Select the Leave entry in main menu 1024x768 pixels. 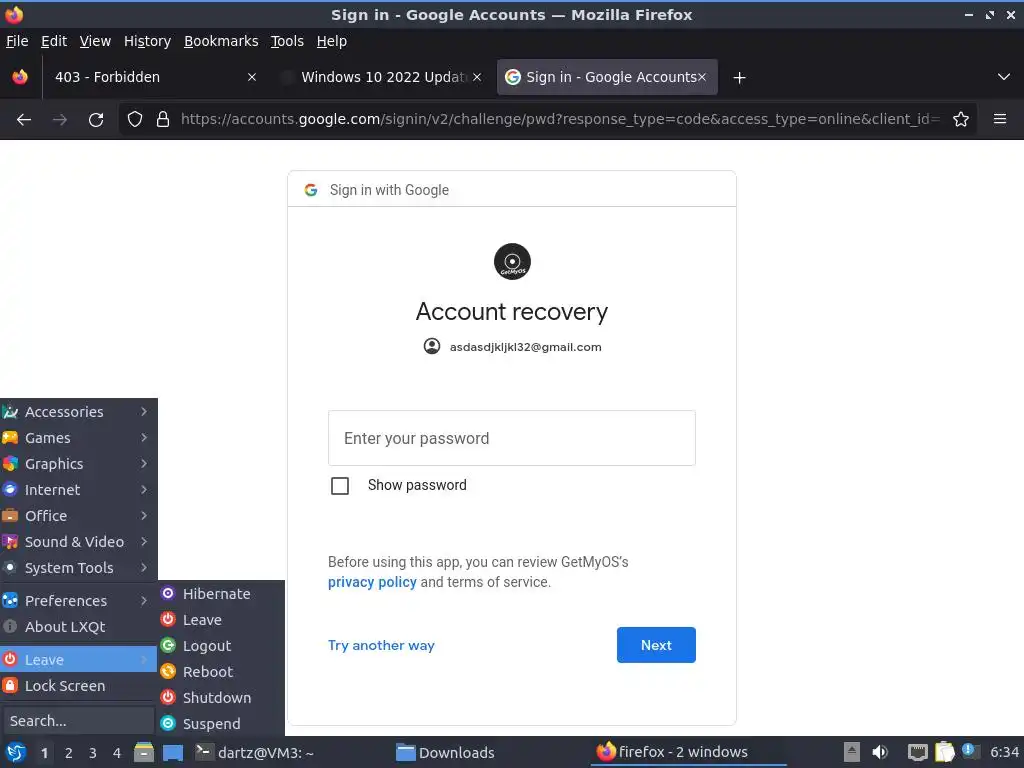[x=78, y=660]
